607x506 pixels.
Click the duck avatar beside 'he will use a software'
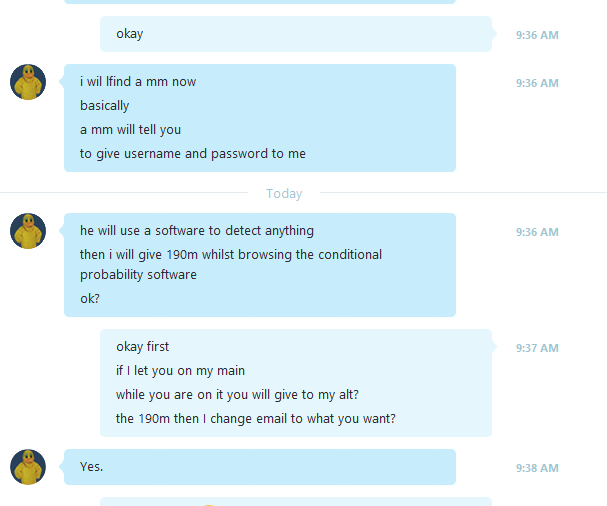(28, 231)
